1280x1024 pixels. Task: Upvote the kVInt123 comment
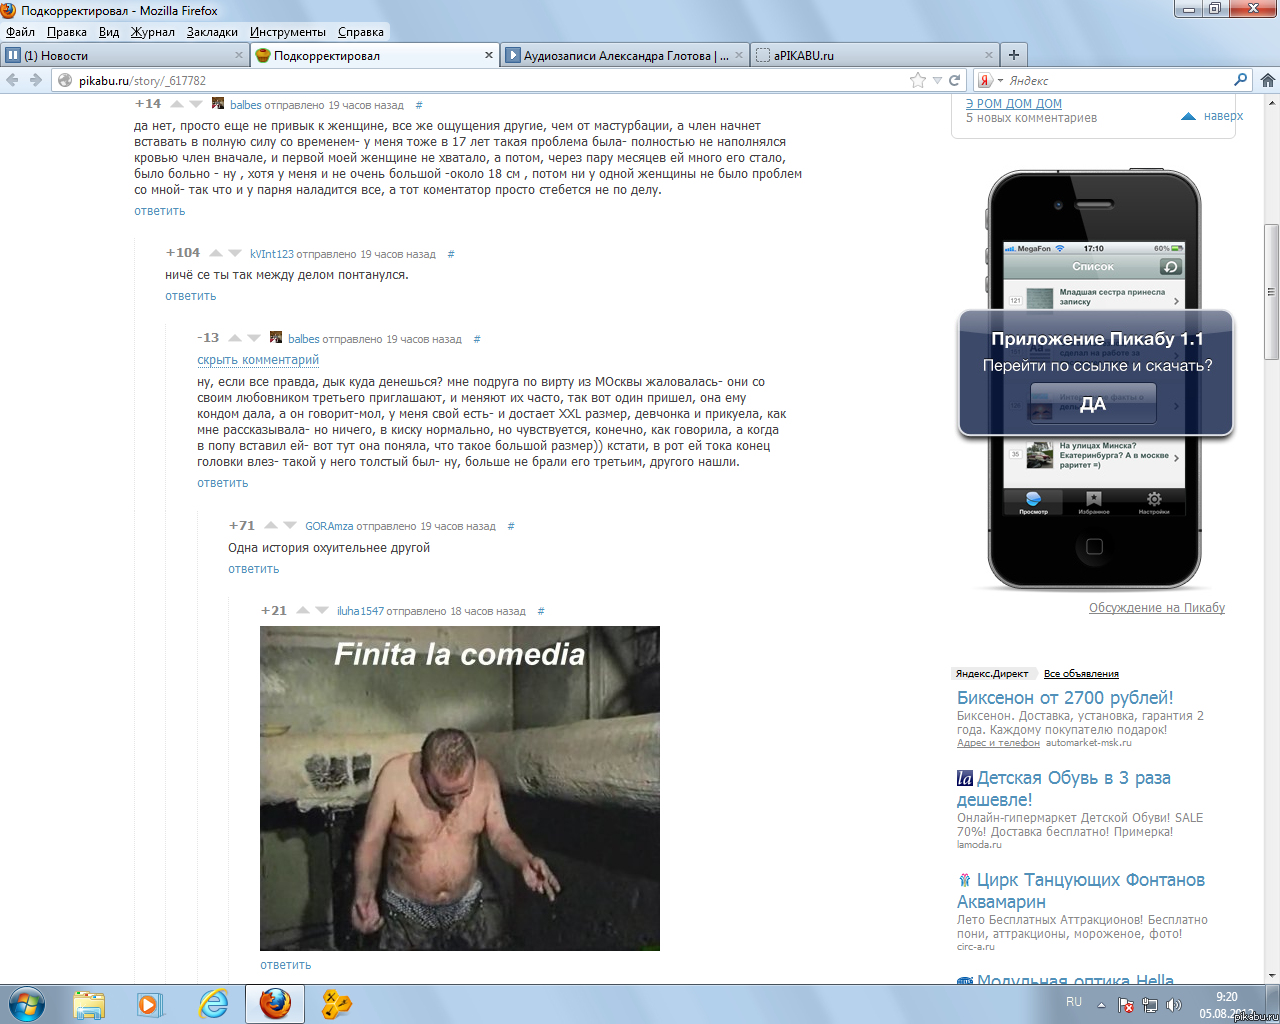pos(216,253)
